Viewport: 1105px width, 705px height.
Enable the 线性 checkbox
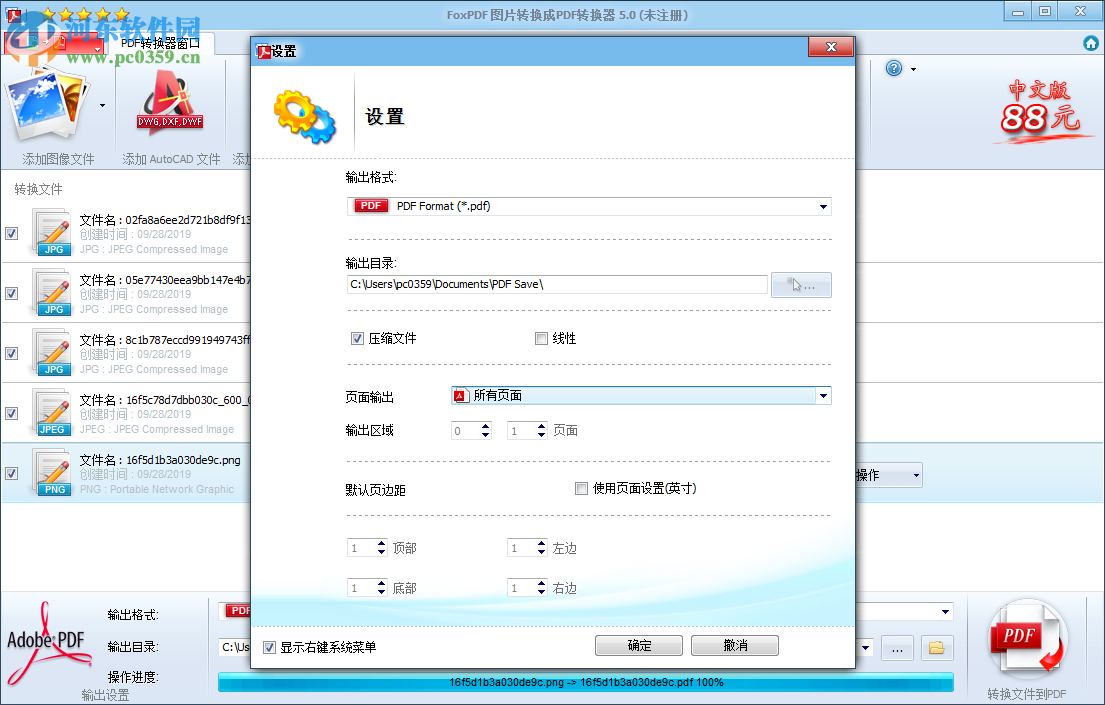[x=541, y=338]
